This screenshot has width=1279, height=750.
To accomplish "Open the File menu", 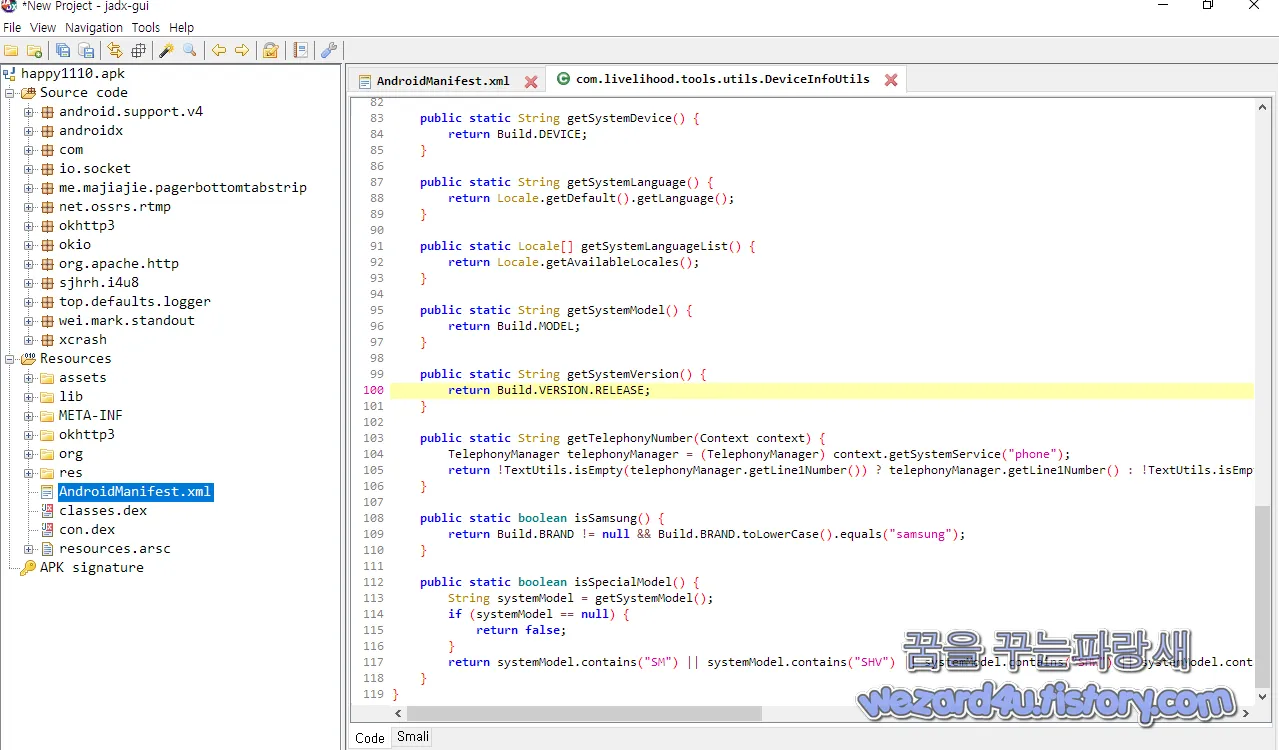I will coord(12,27).
